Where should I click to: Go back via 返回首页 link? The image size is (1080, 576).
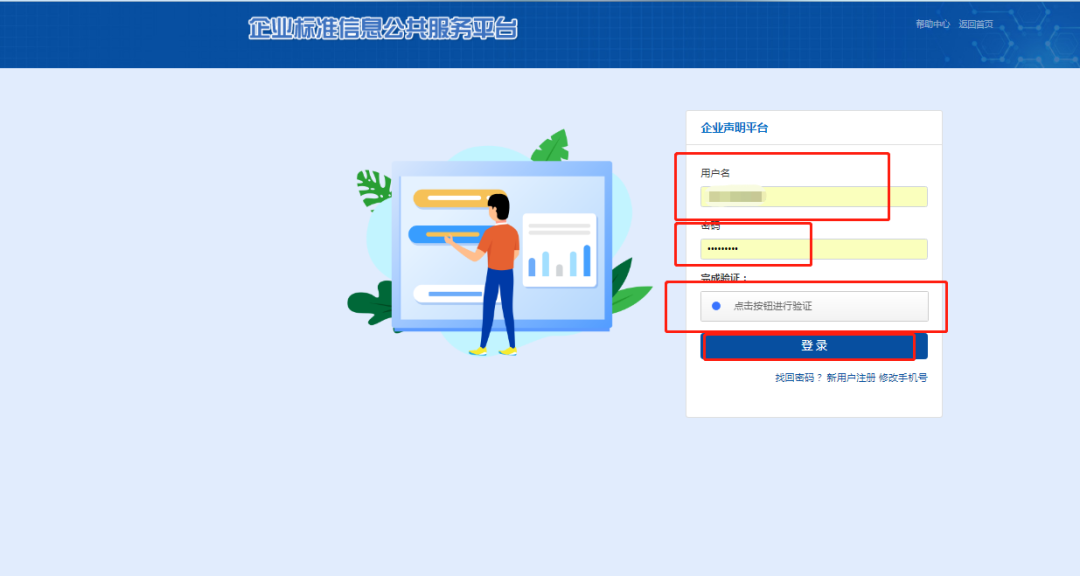coord(975,24)
